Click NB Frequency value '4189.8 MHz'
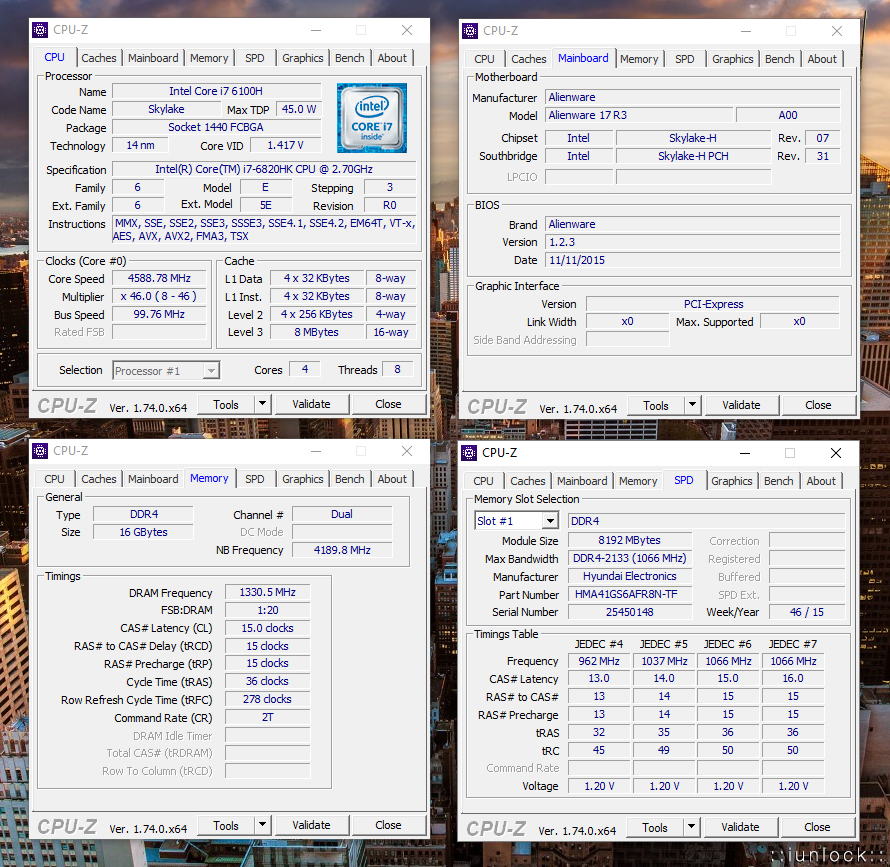Viewport: 890px width, 867px height. point(342,550)
